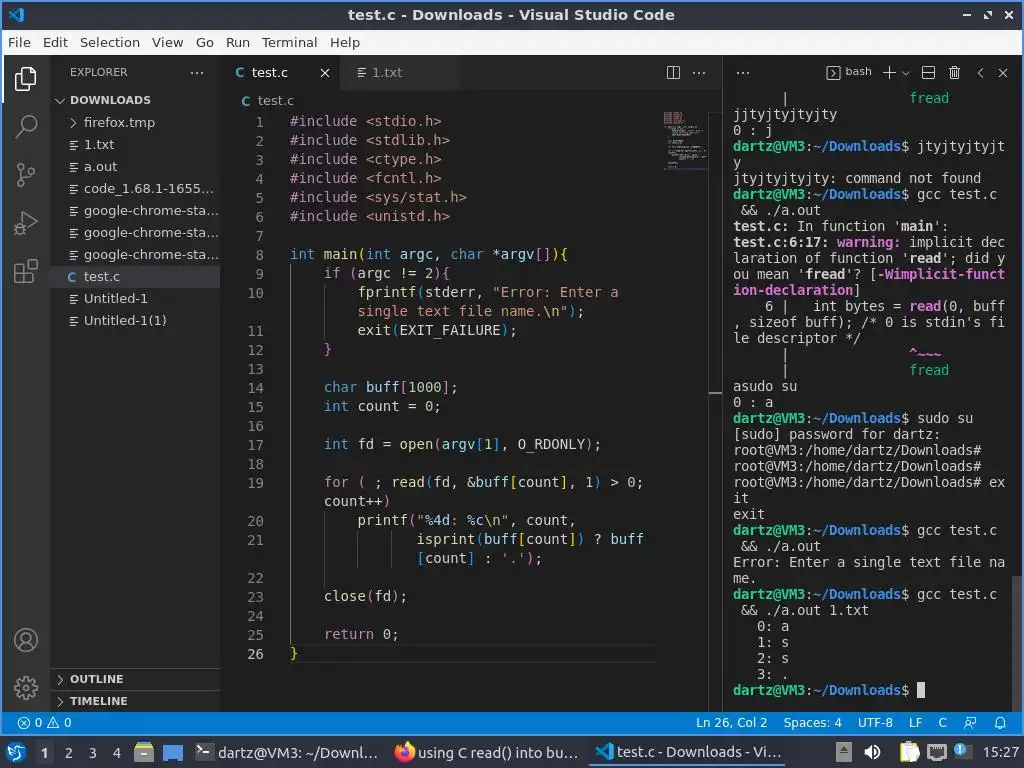This screenshot has width=1024, height=768.
Task: Open the Search view icon
Action: (x=25, y=127)
